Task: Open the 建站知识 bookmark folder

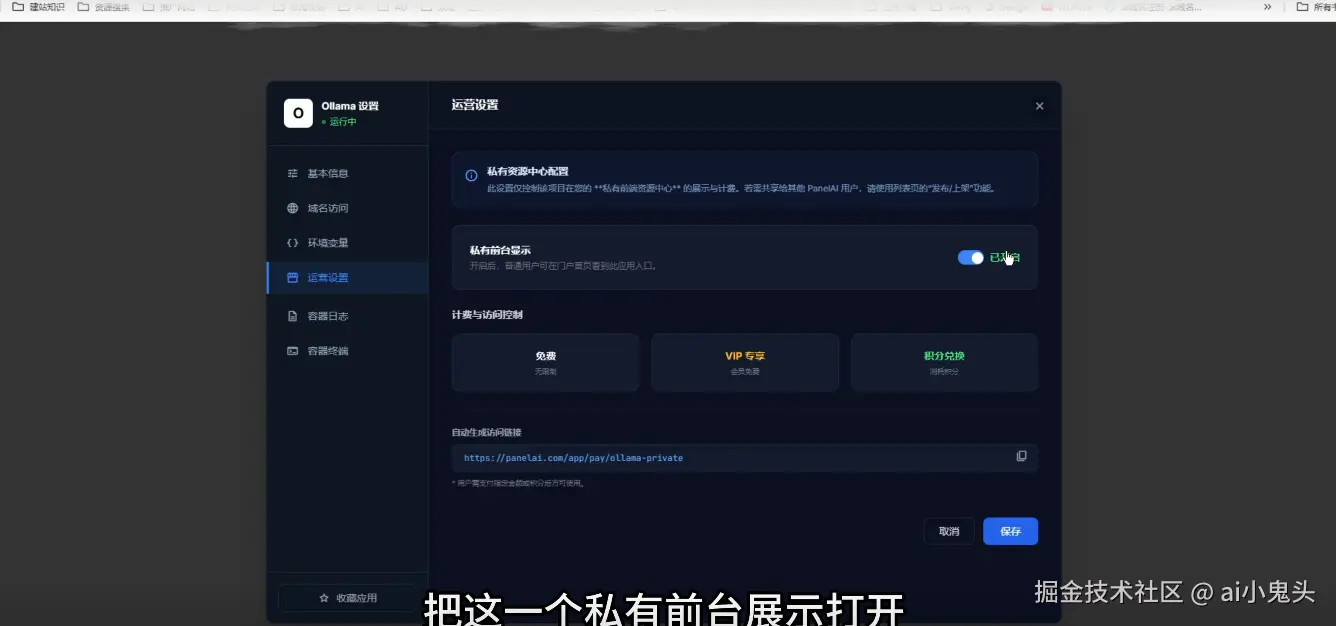Action: (x=39, y=7)
